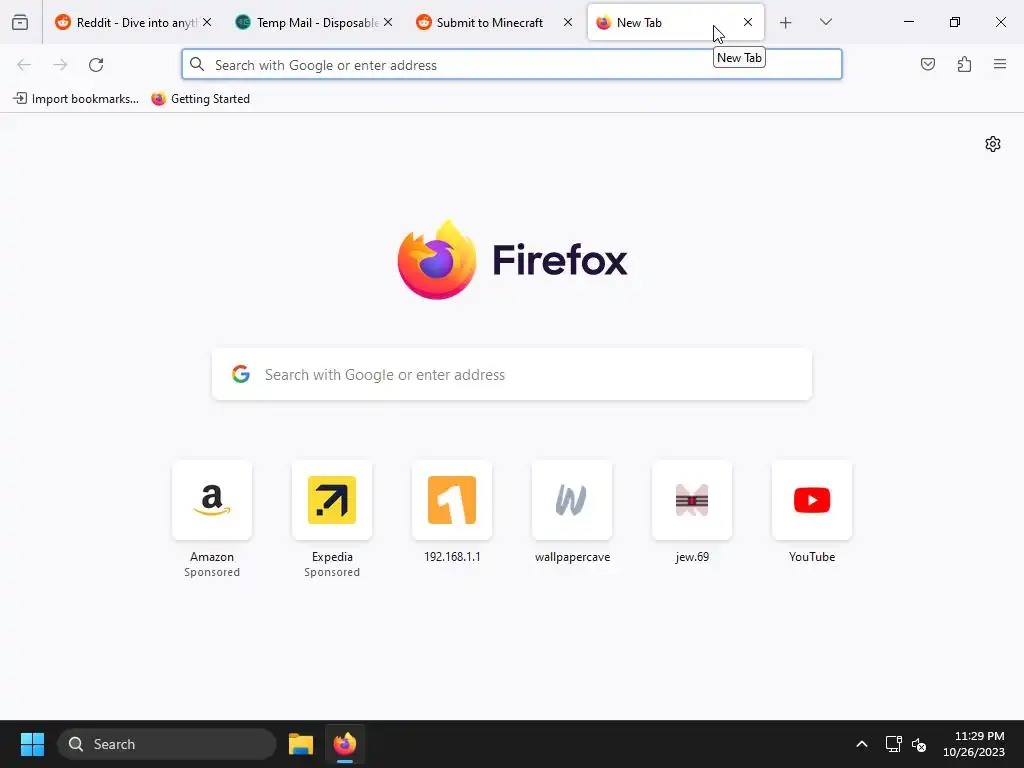The width and height of the screenshot is (1024, 768).
Task: Open the Firefox View icon beside the tabs
Action: (20, 22)
